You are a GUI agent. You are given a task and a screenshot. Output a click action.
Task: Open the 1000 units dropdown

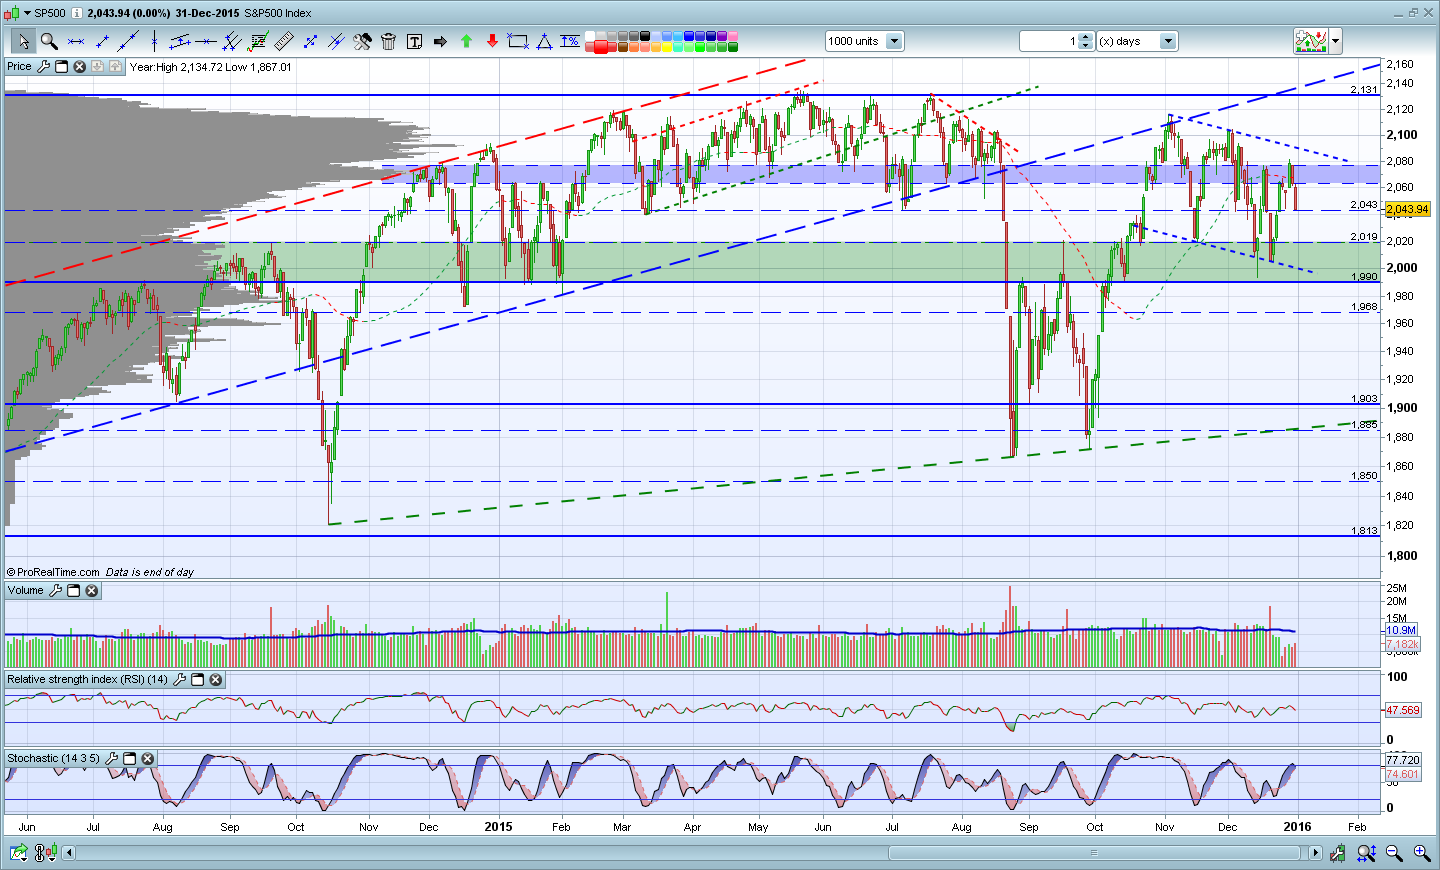pyautogui.click(x=894, y=41)
